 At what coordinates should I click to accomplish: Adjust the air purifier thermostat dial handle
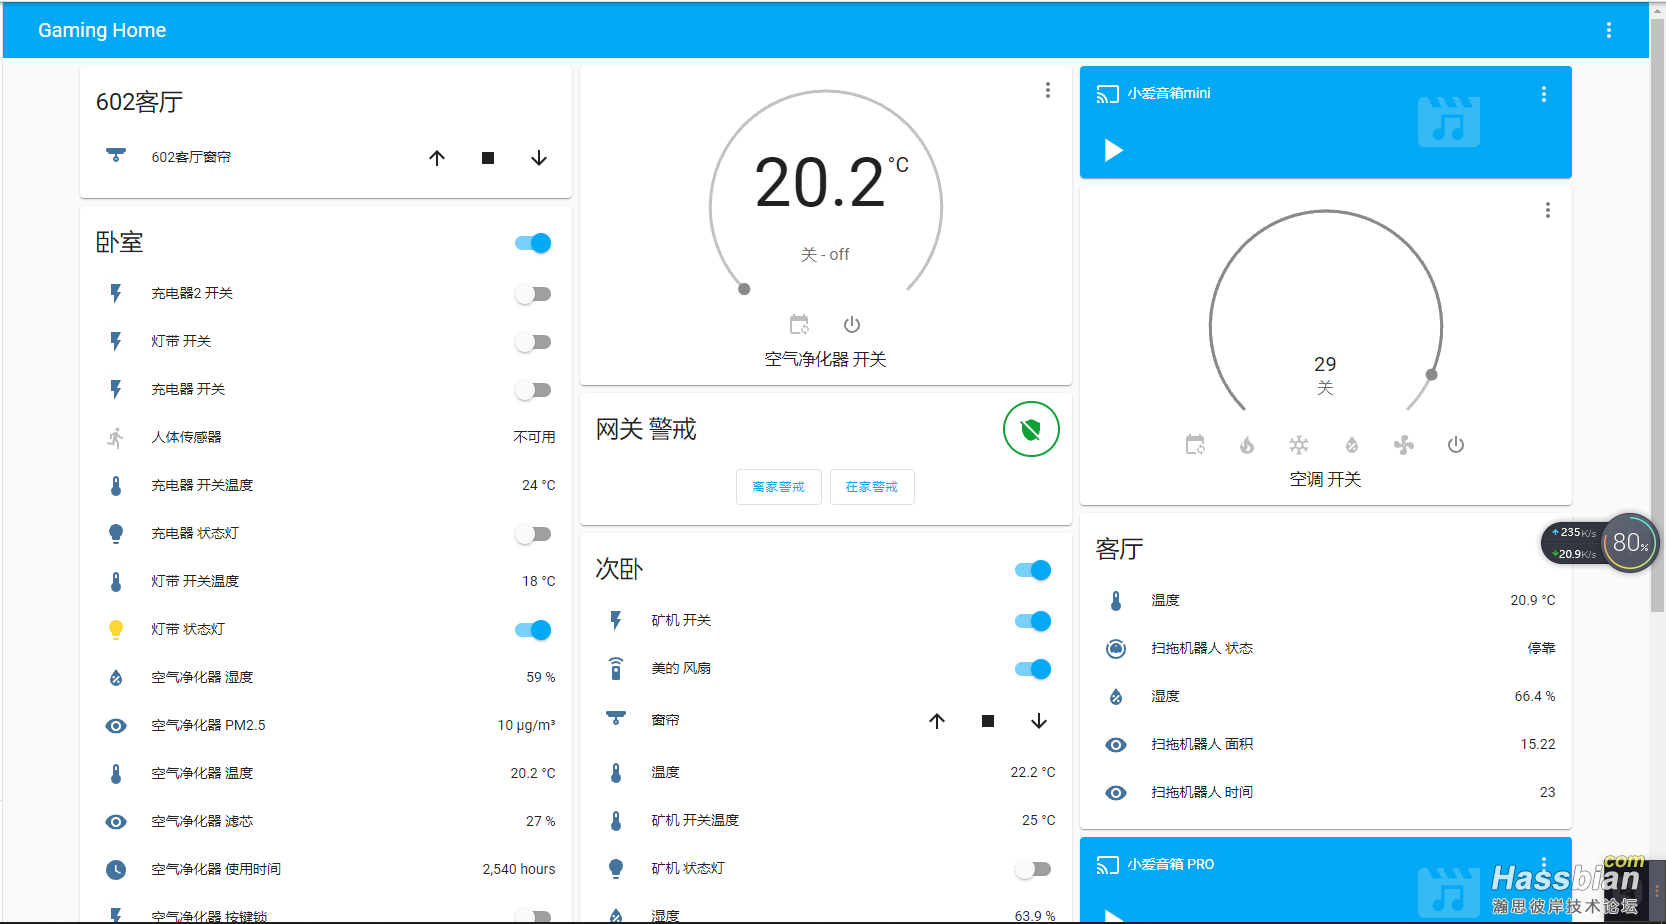click(744, 289)
